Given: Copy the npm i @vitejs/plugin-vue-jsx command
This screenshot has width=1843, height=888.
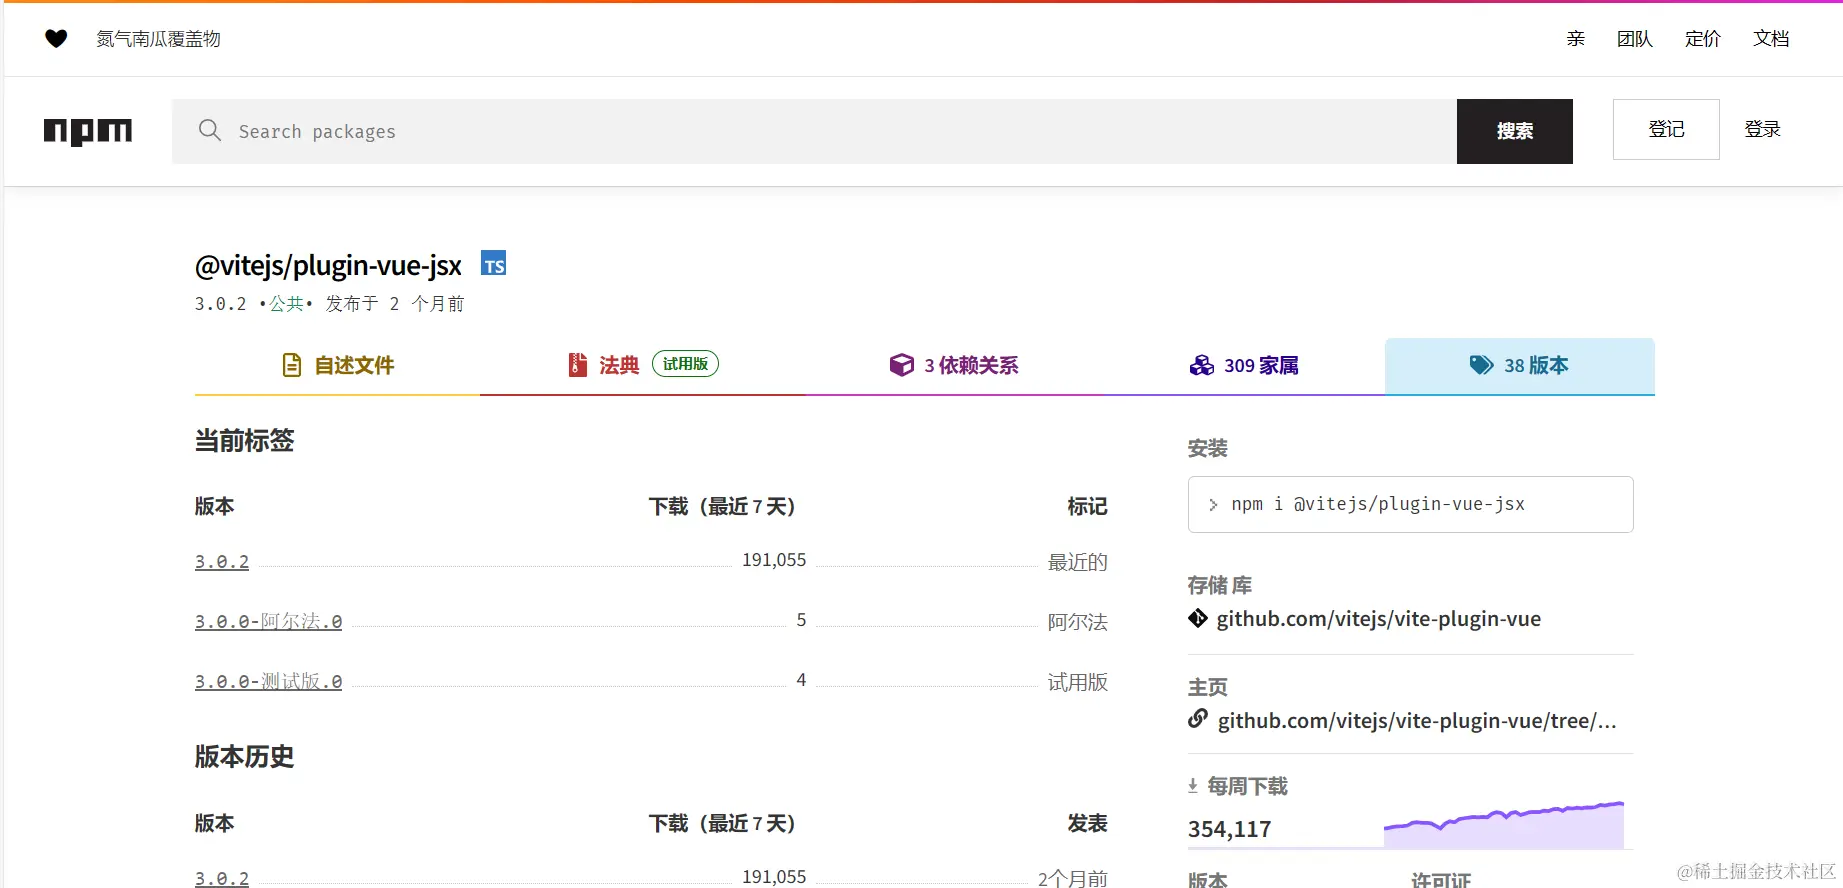Looking at the screenshot, I should 1411,505.
